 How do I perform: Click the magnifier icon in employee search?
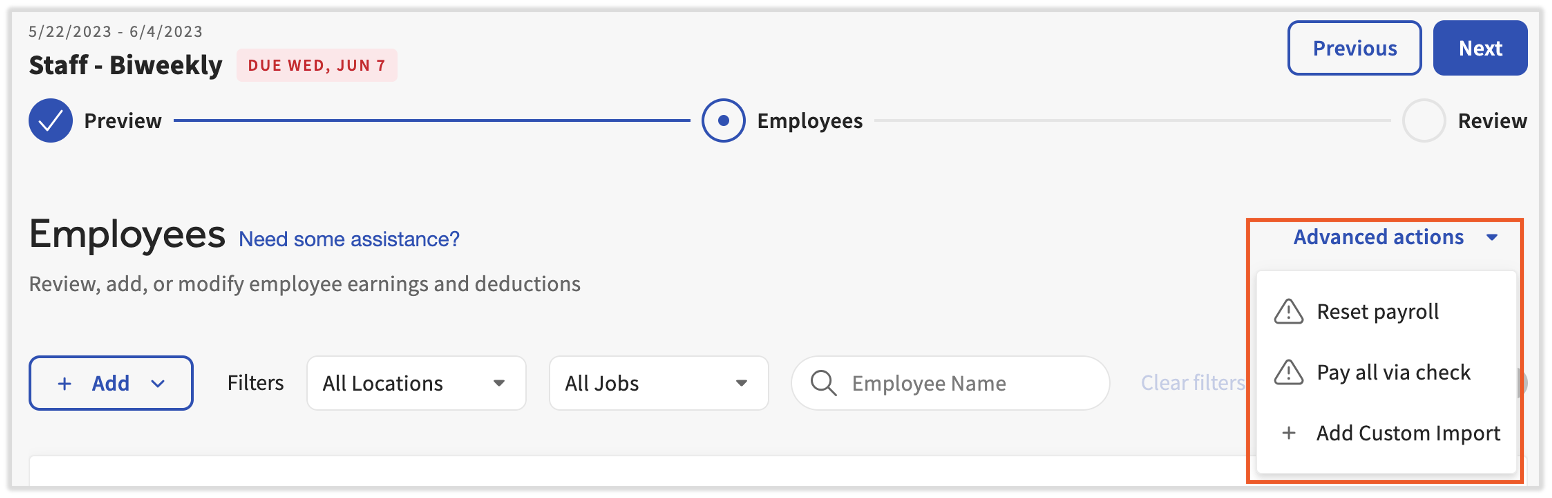[x=824, y=383]
